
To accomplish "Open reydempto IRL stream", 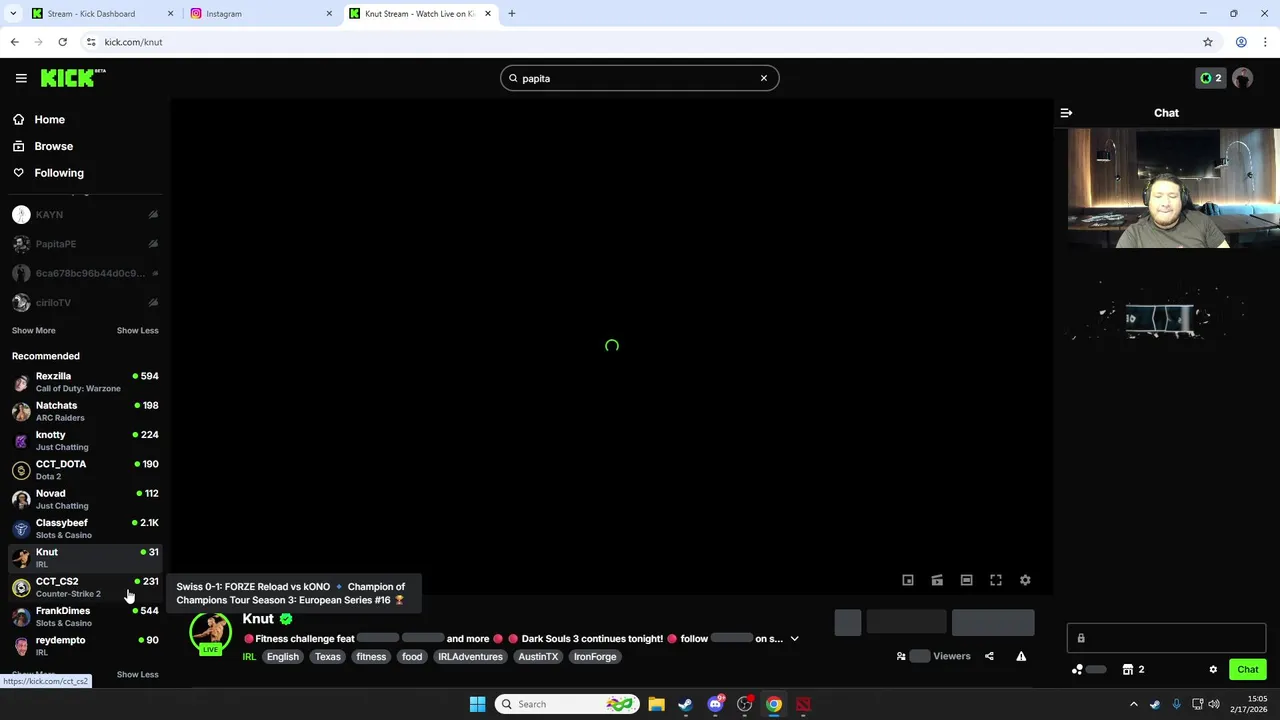I will pos(85,646).
